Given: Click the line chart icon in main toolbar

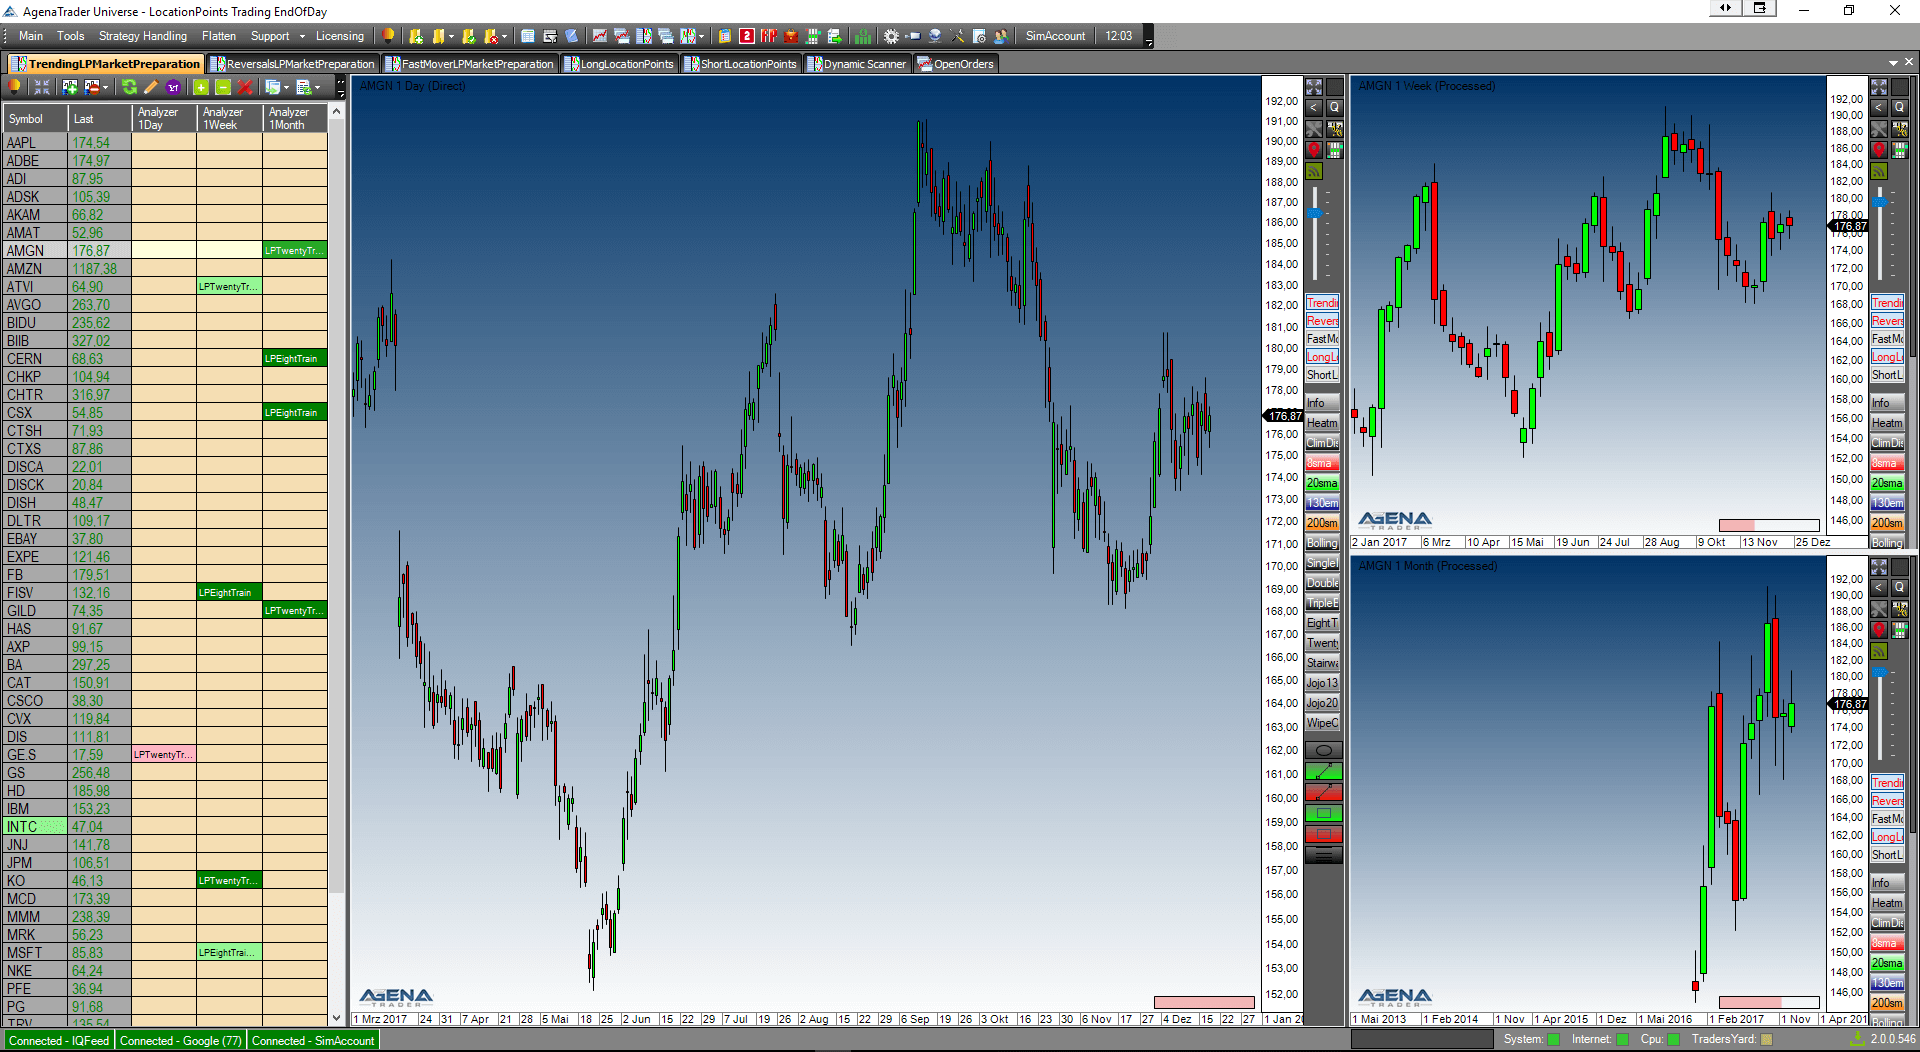Looking at the screenshot, I should (x=599, y=36).
